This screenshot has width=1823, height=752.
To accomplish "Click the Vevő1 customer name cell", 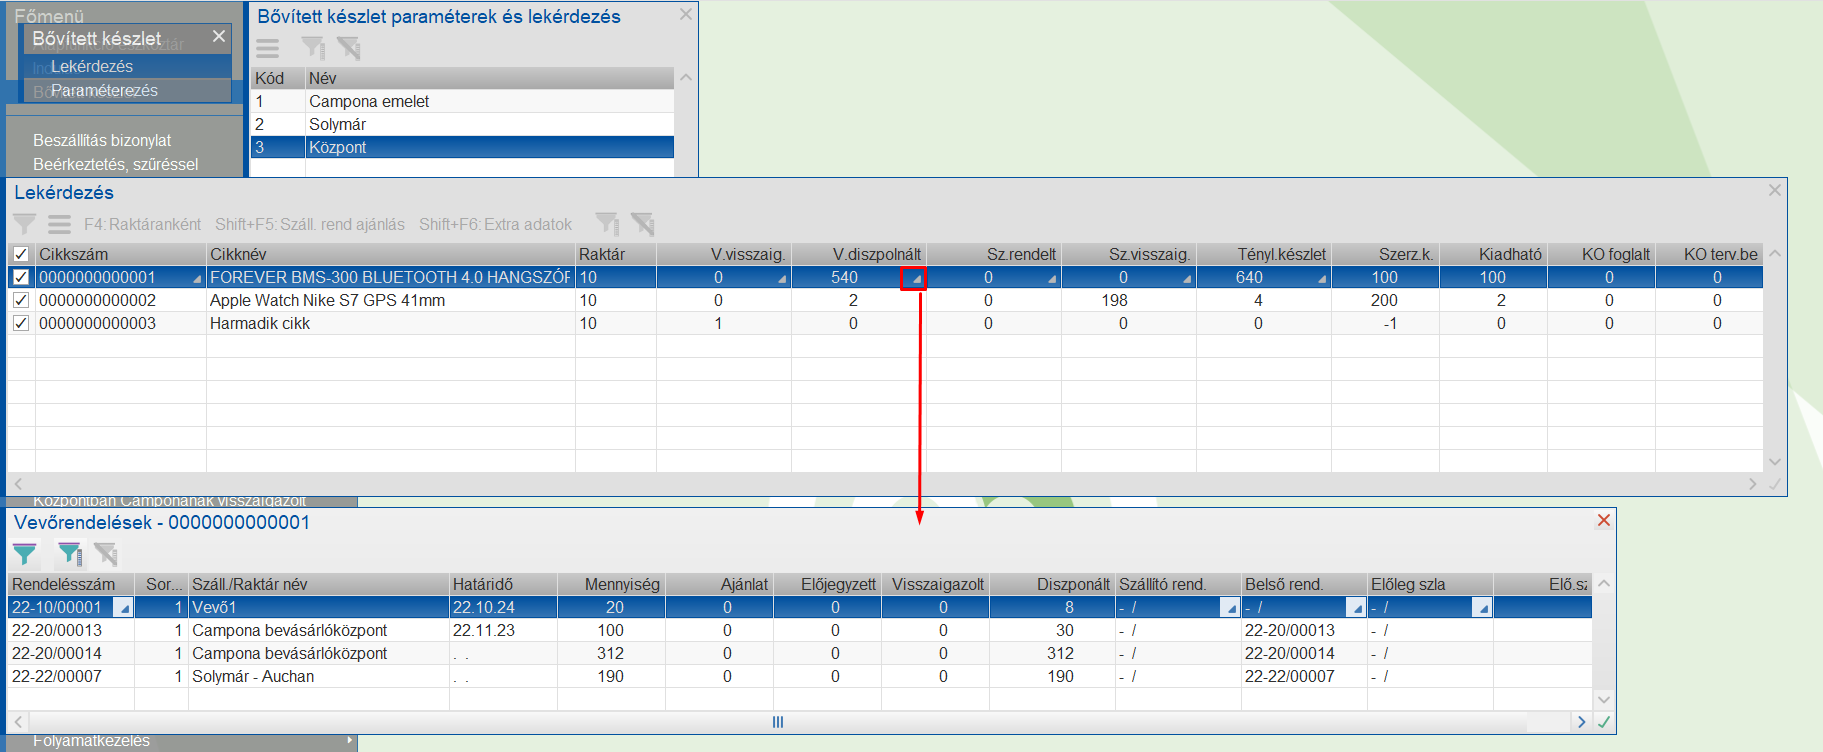I will coord(319,607).
